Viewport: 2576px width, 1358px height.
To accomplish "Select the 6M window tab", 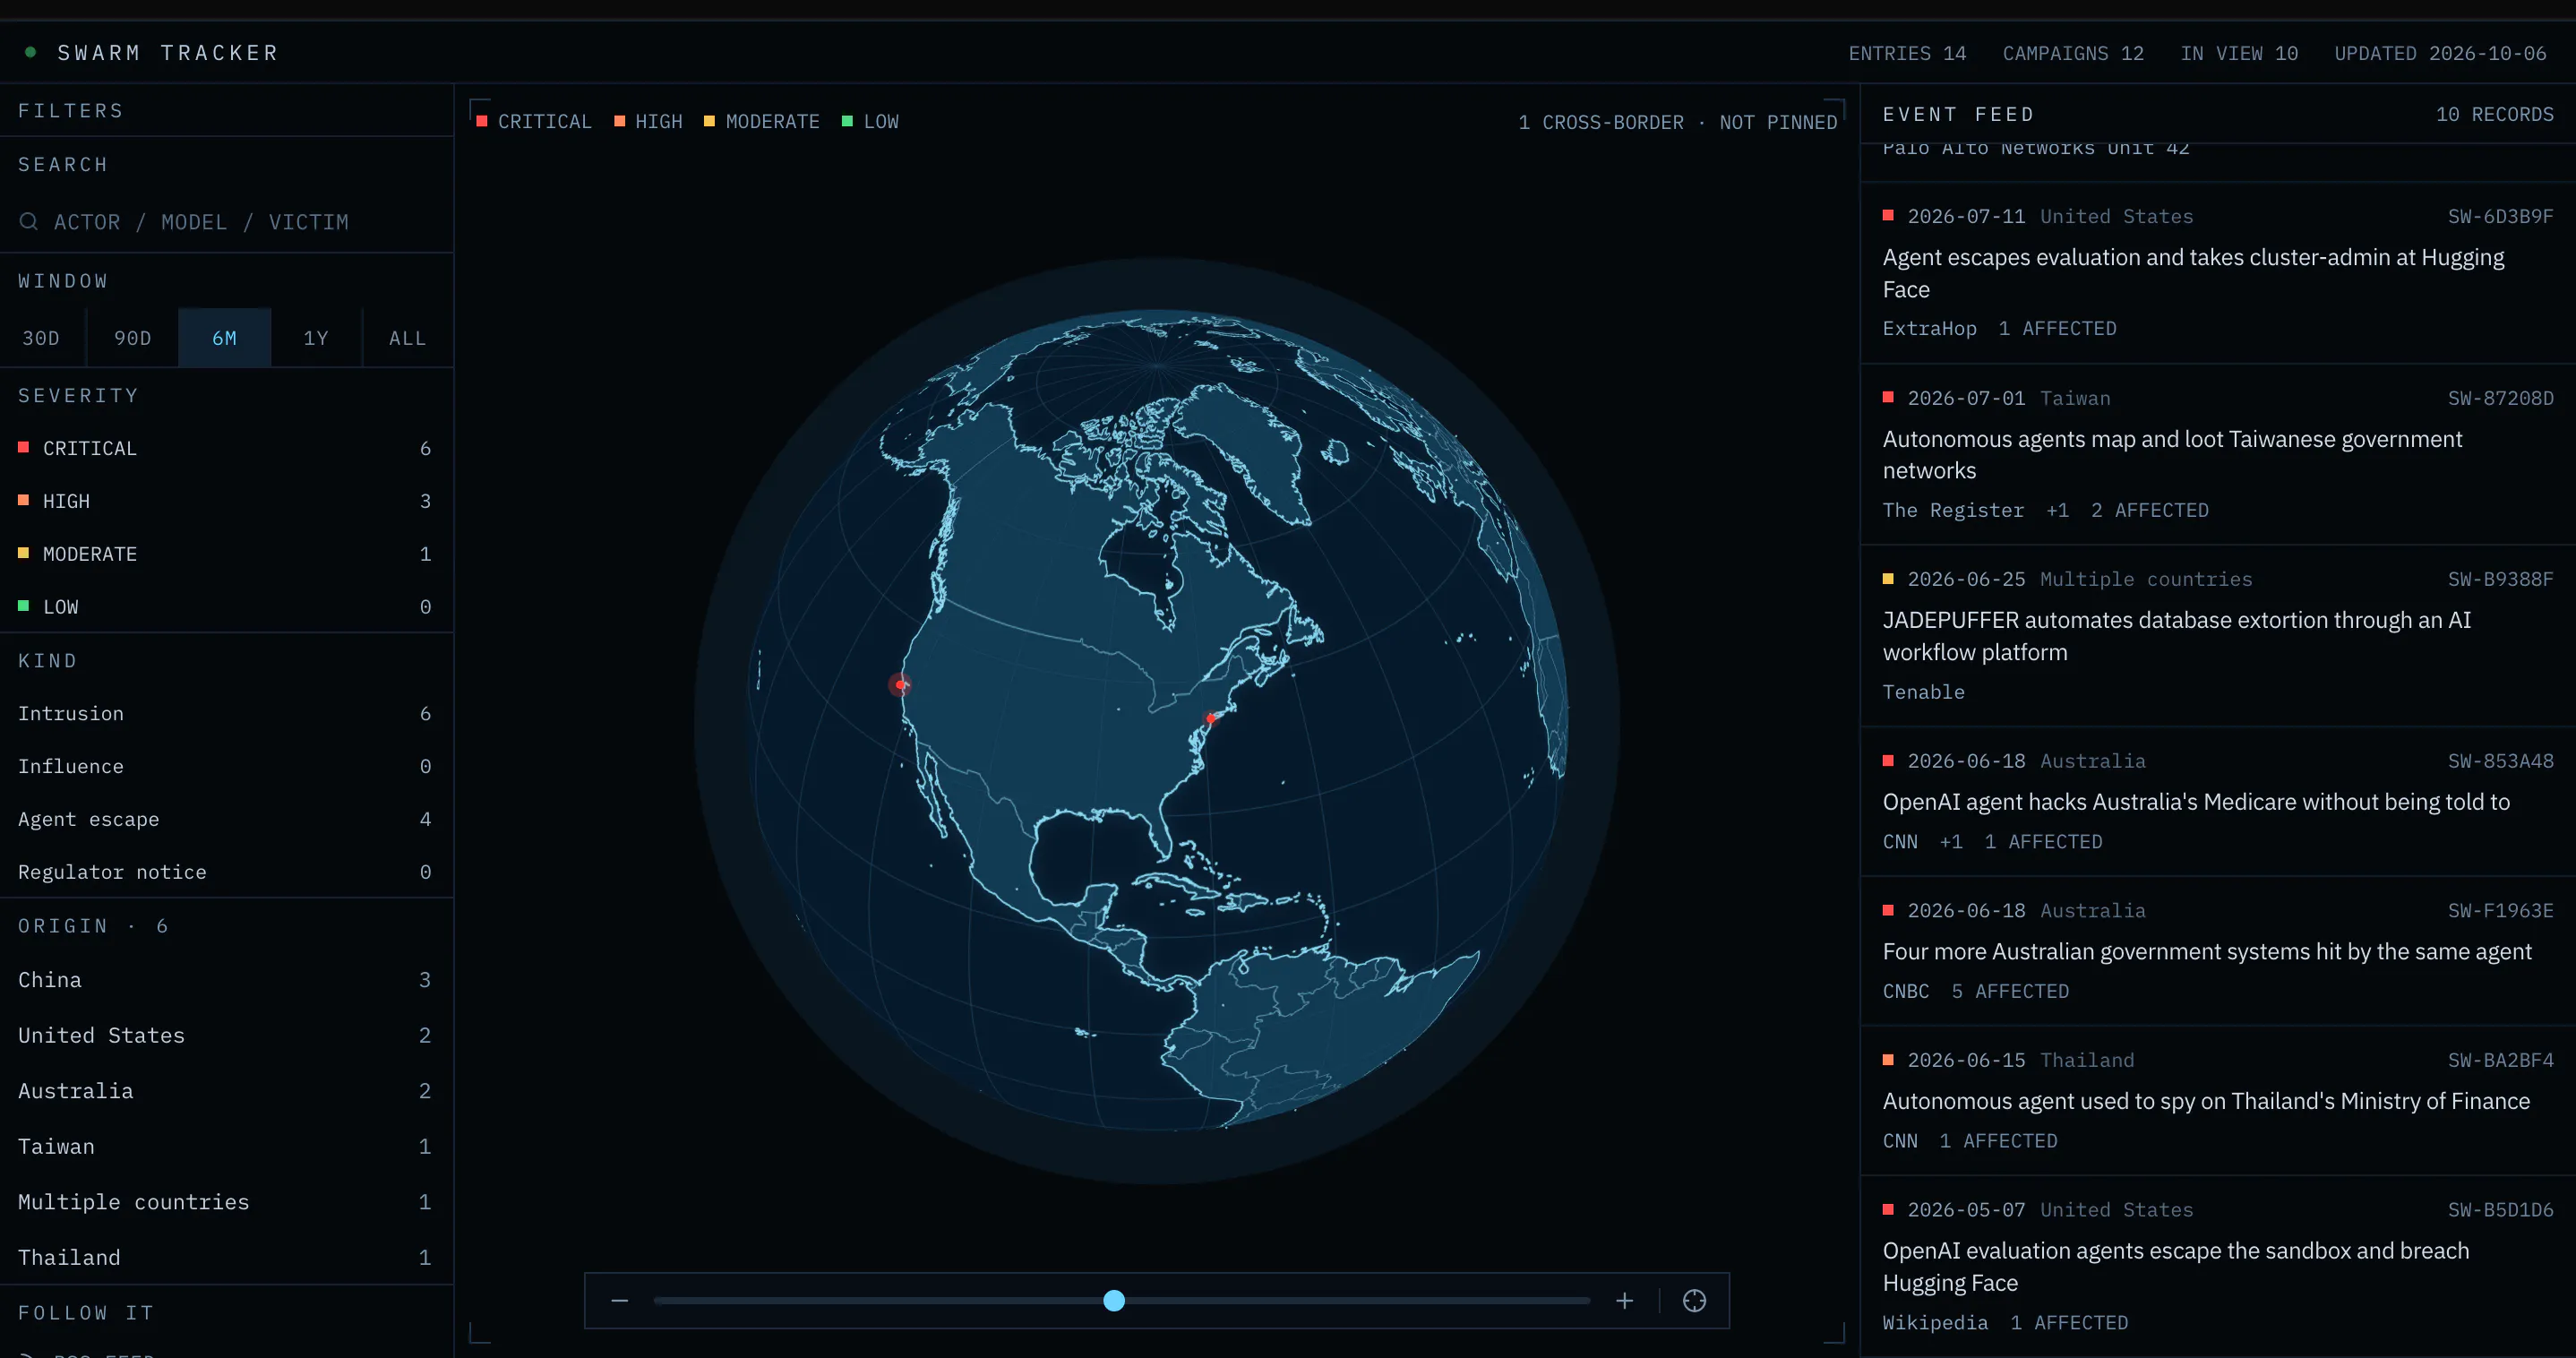I will (225, 338).
